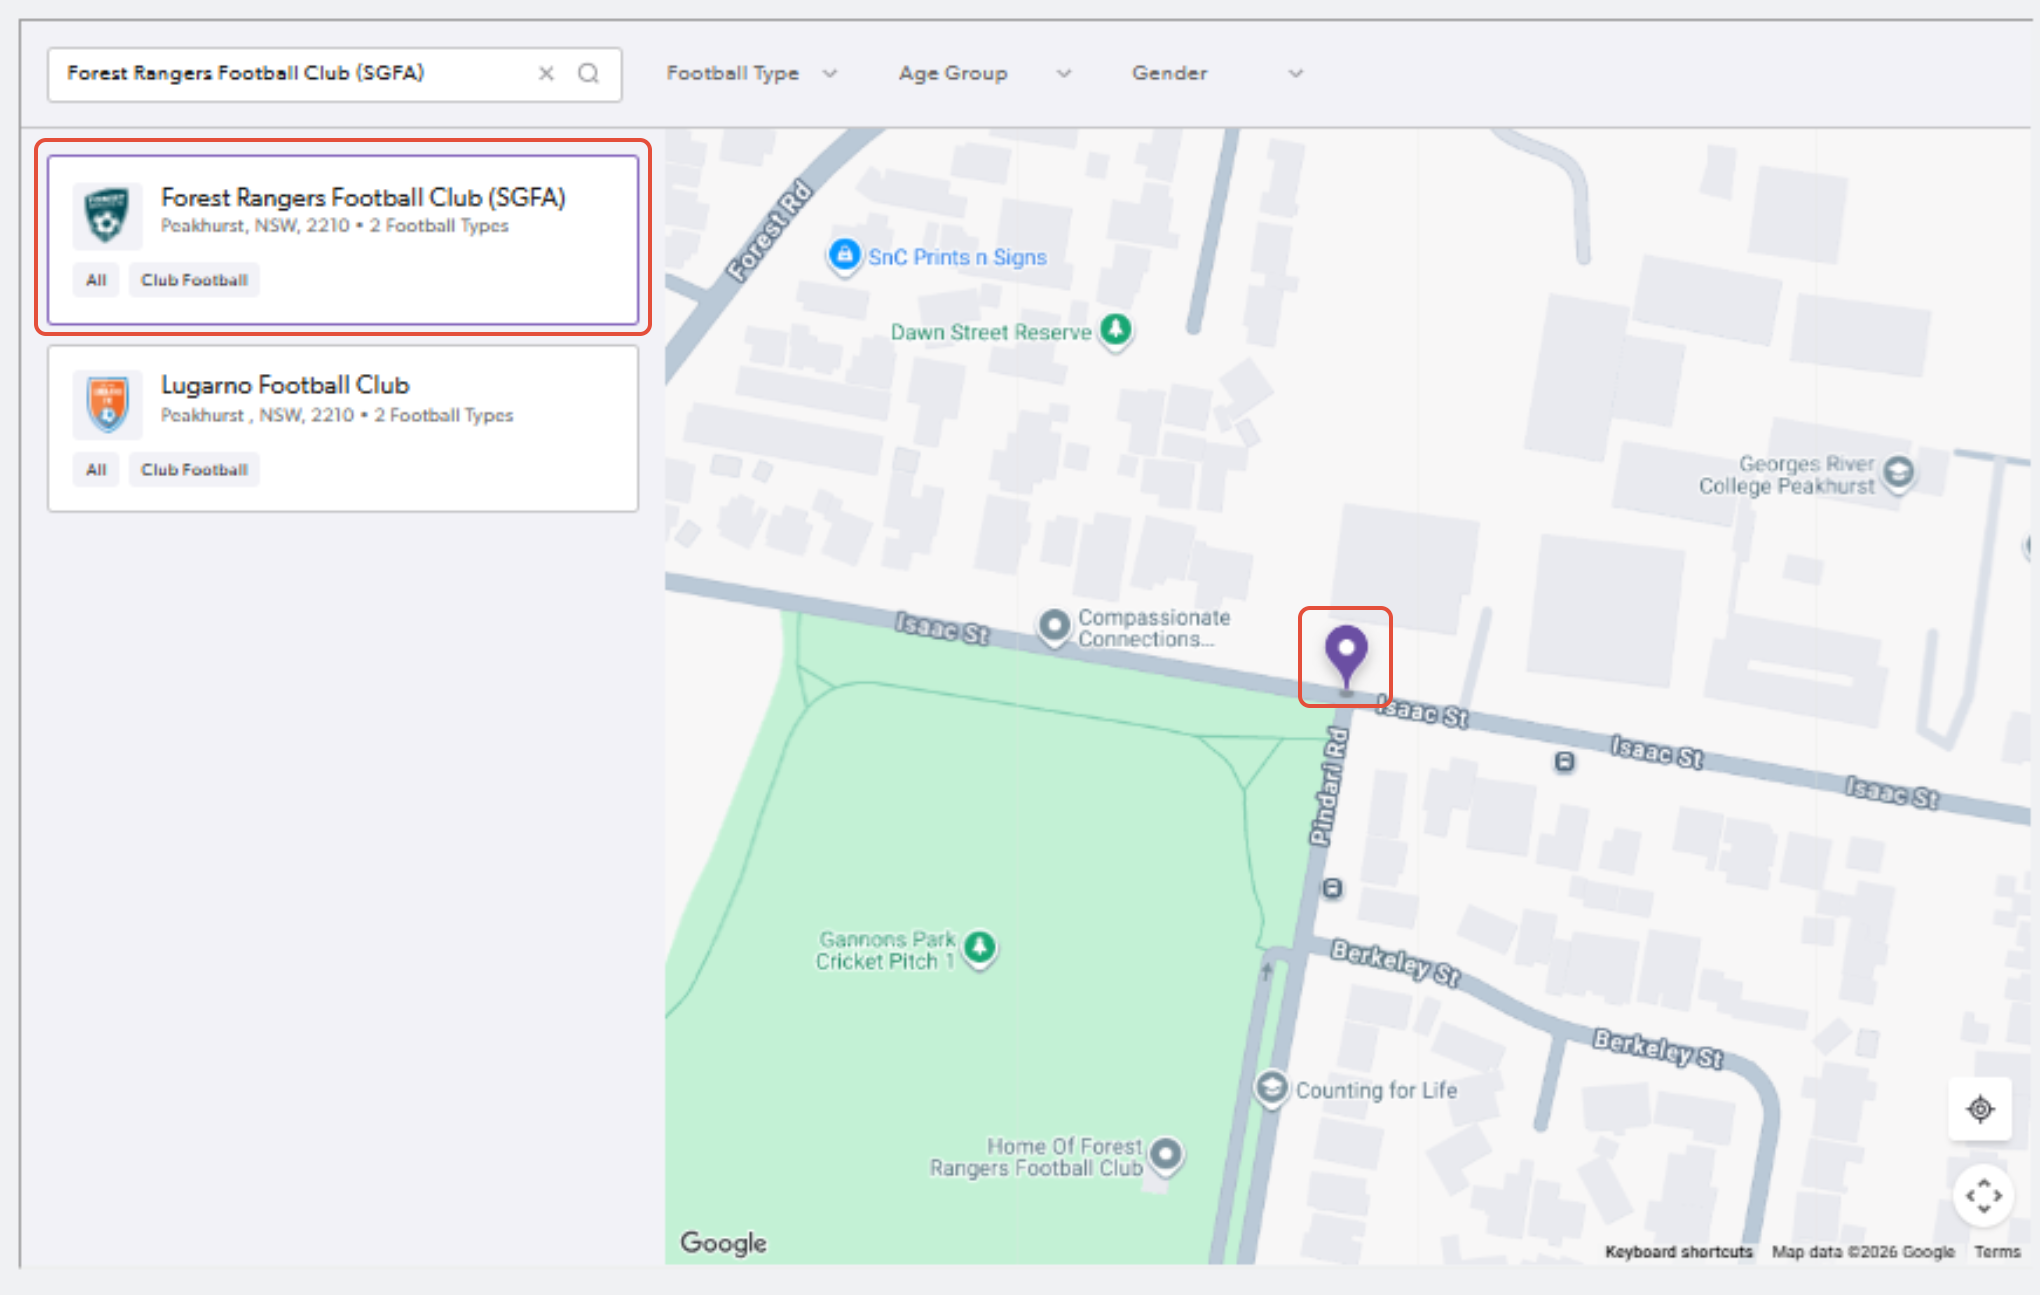Click Club Football tag on Lugarno card

click(x=194, y=470)
